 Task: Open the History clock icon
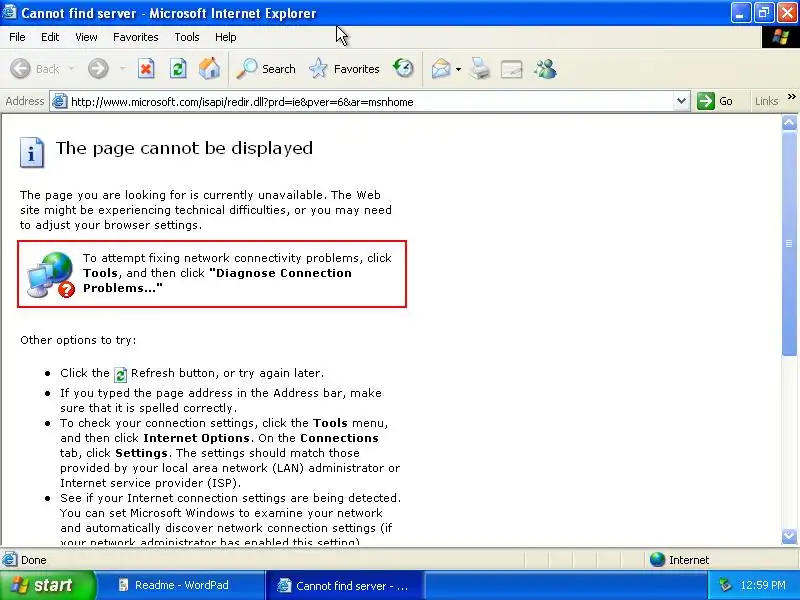pos(403,68)
